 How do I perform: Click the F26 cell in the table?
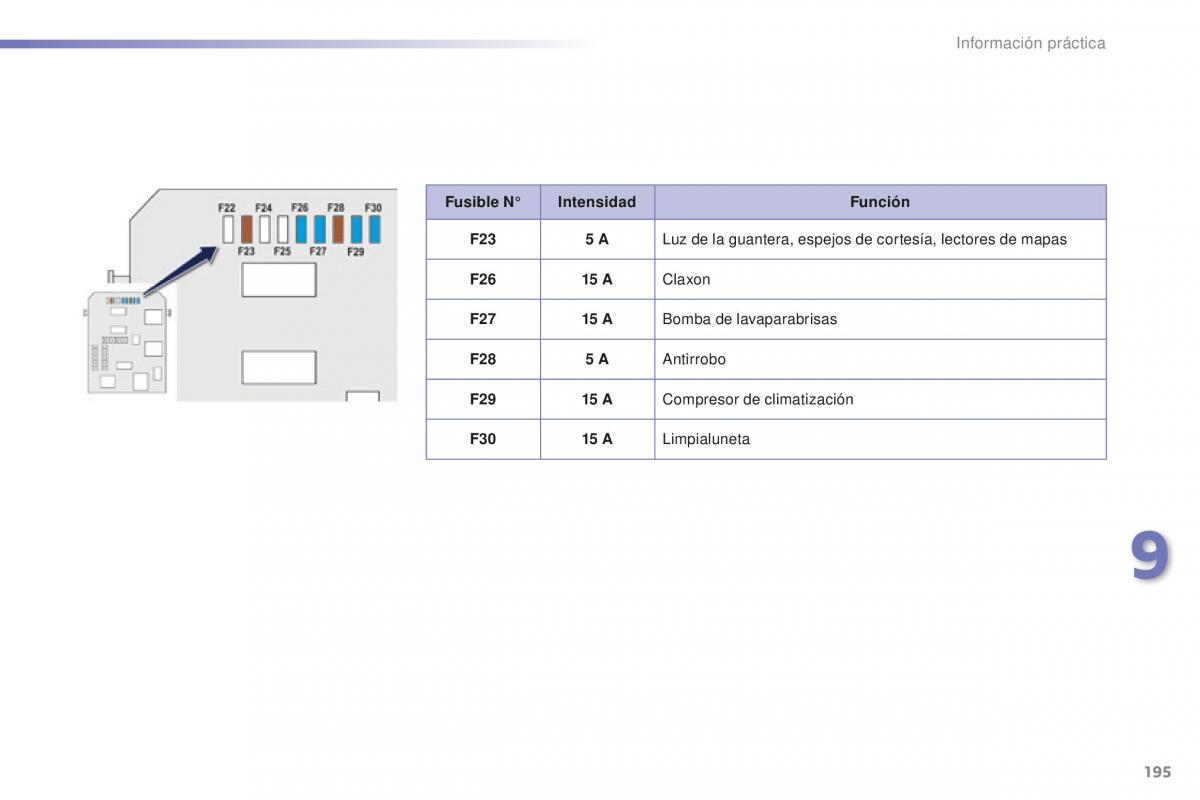[x=483, y=279]
